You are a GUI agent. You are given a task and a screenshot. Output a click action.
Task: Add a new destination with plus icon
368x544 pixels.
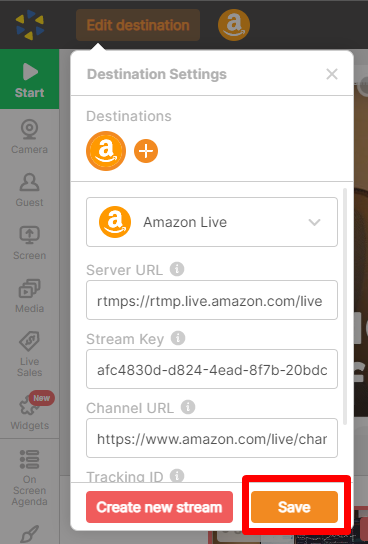(146, 151)
